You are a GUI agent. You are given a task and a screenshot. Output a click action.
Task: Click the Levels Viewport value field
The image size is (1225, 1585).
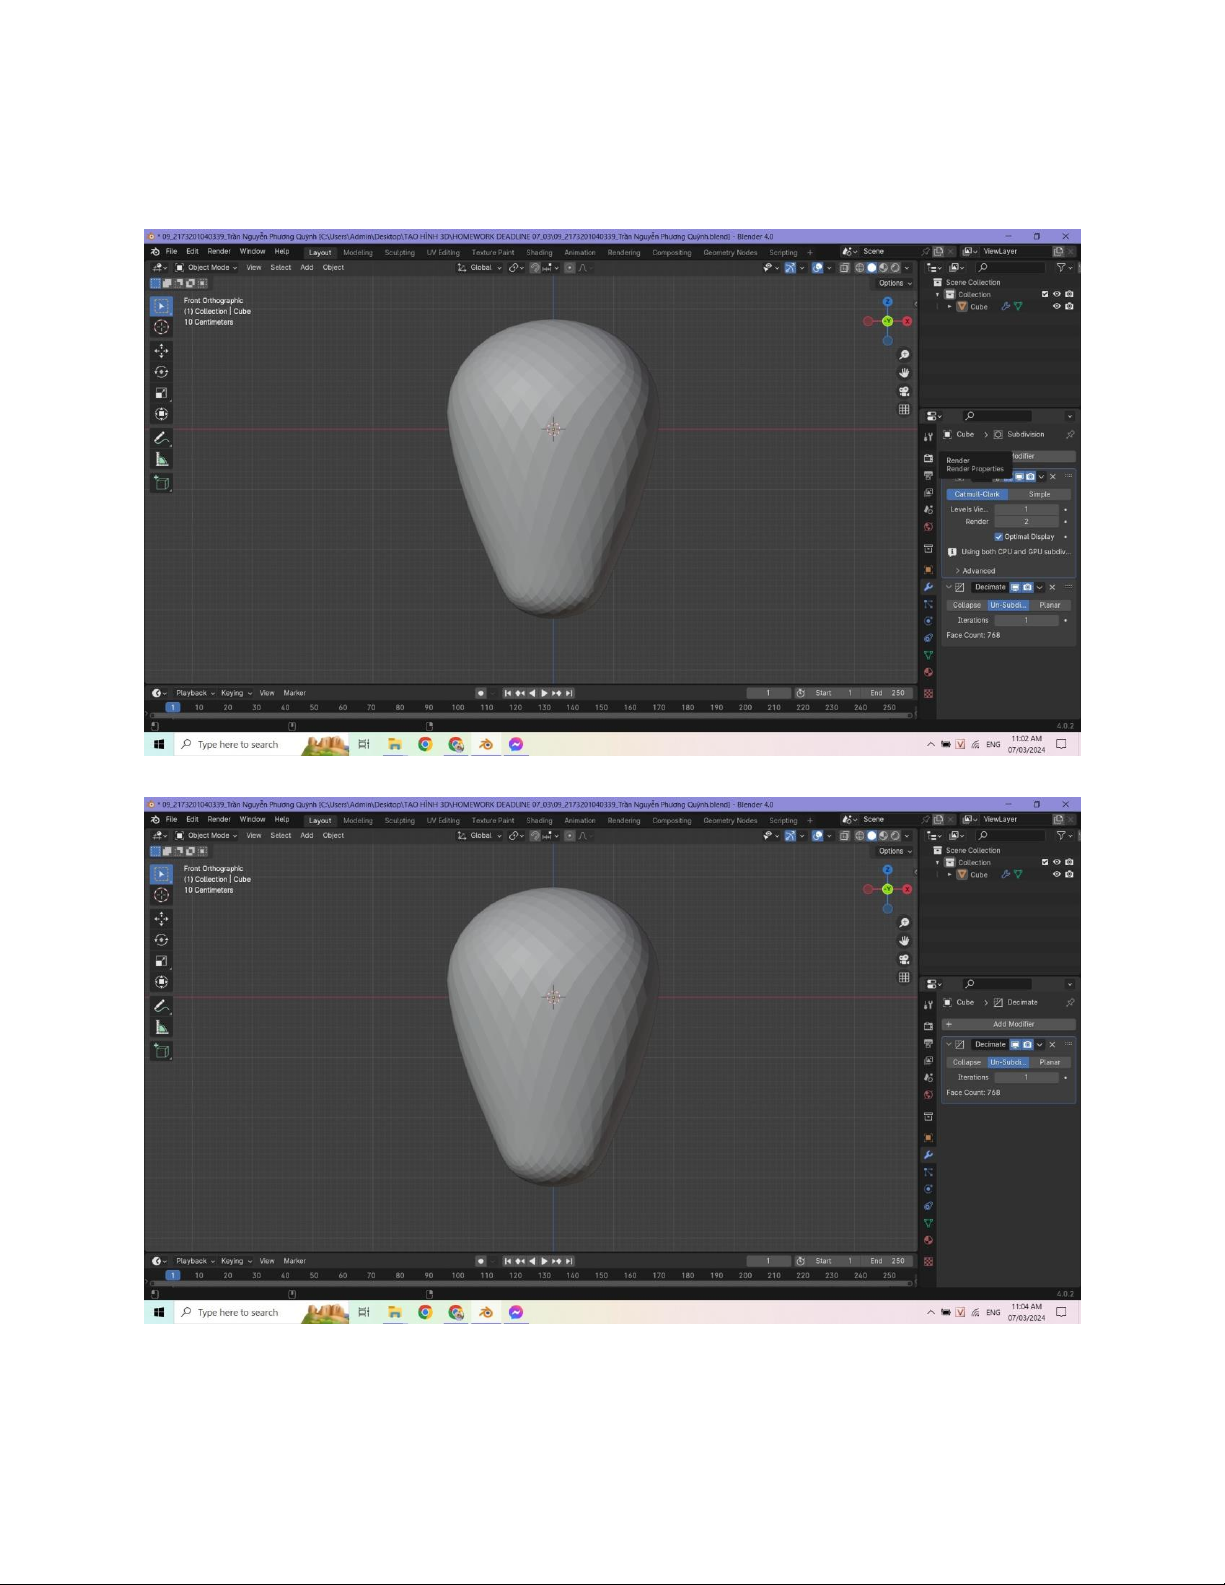pyautogui.click(x=1025, y=509)
